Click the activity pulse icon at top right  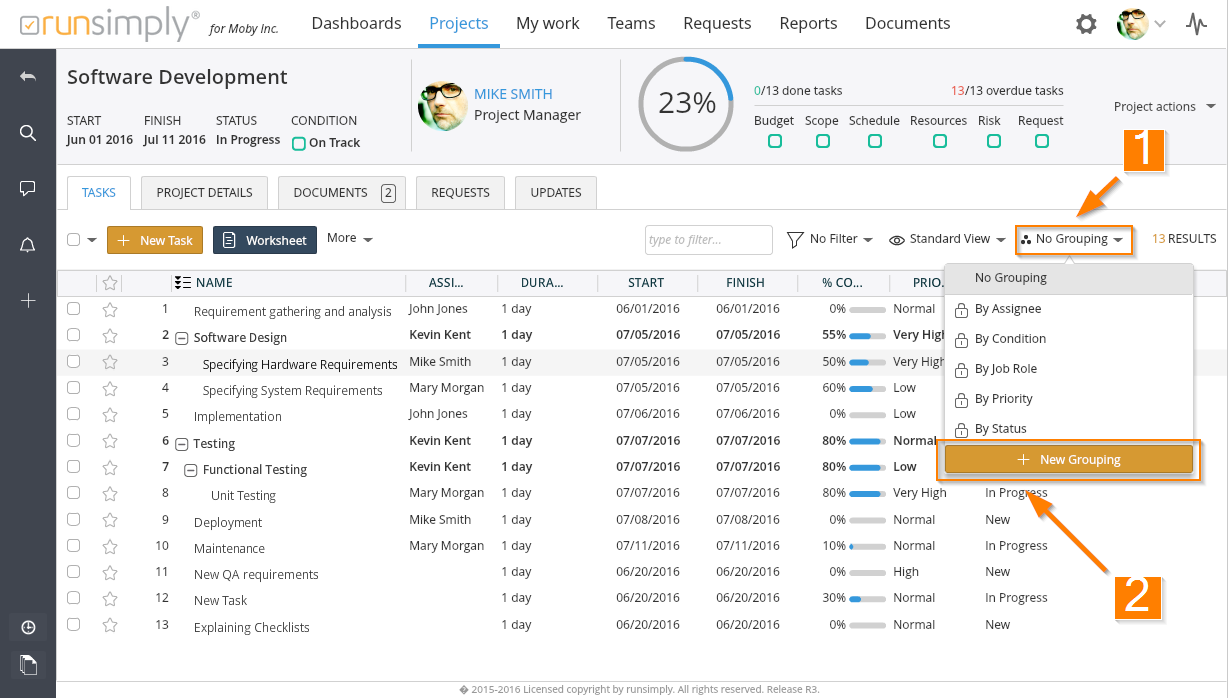1196,24
